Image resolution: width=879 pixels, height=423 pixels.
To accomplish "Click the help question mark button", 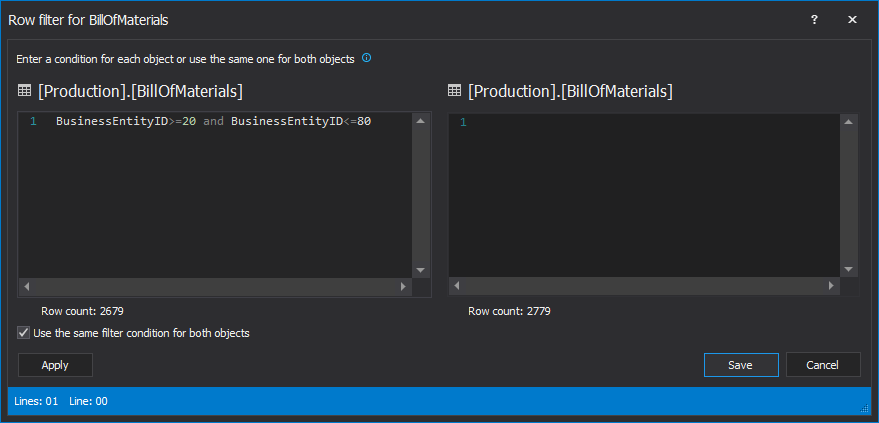I will pos(814,19).
